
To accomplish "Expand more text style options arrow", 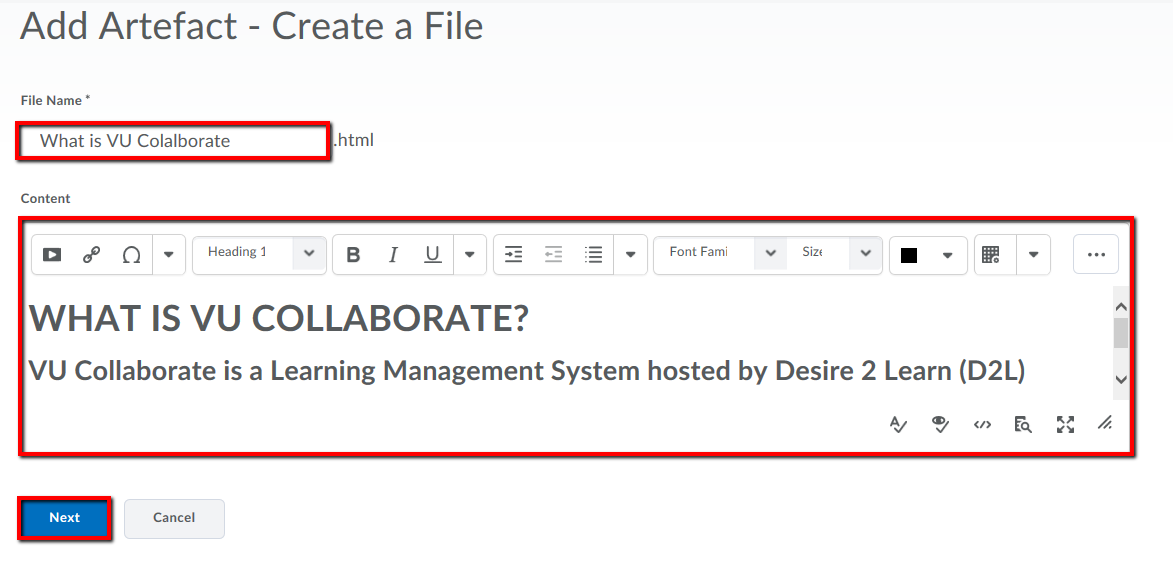I will coord(470,255).
